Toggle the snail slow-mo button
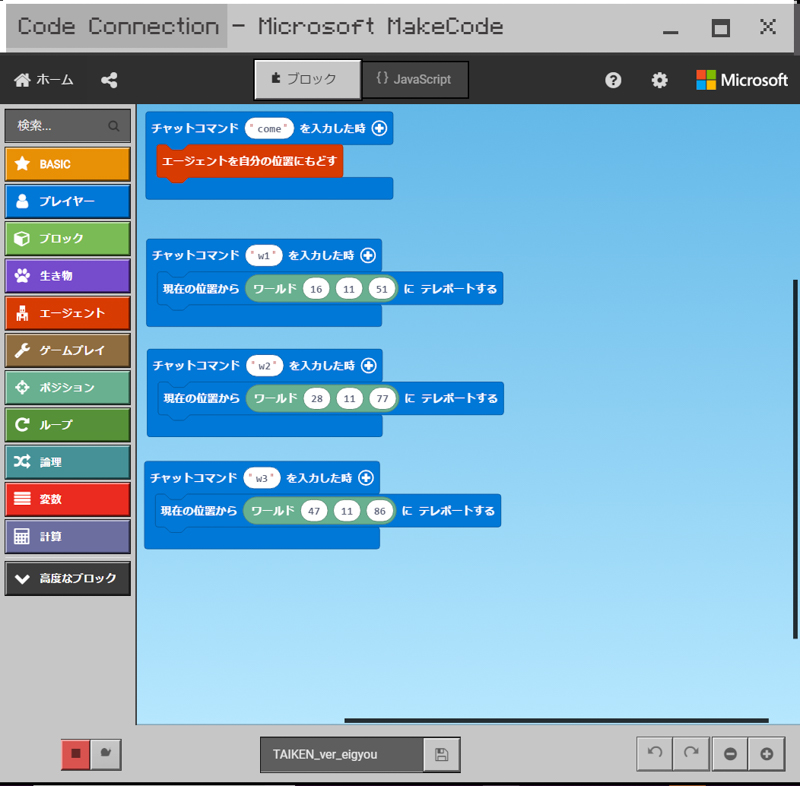The image size is (800, 786). coord(106,754)
